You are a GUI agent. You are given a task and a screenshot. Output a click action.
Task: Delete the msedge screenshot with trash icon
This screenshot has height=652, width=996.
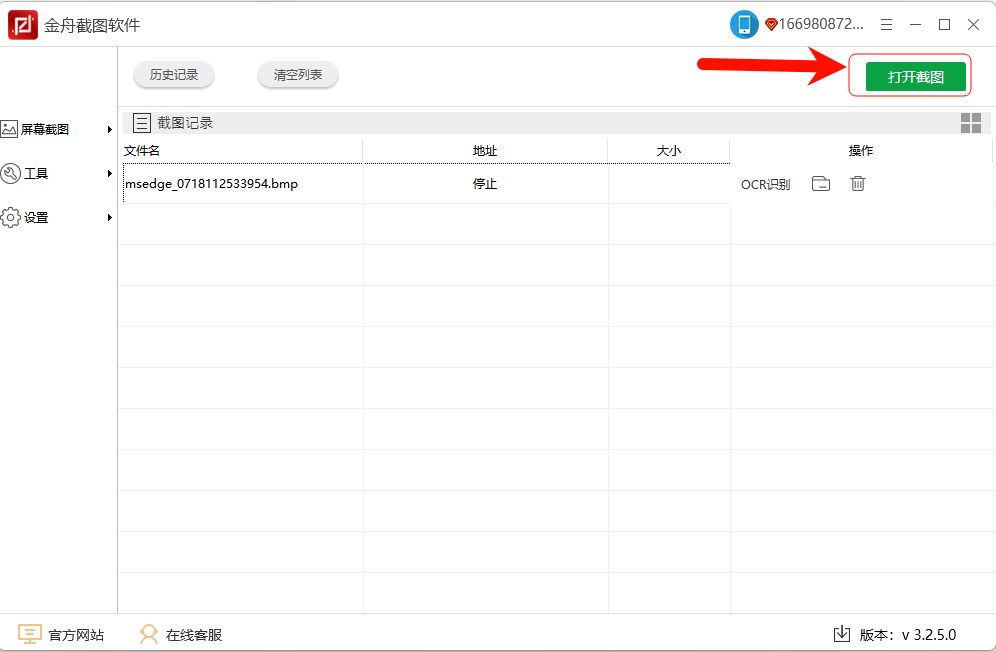pyautogui.click(x=858, y=184)
